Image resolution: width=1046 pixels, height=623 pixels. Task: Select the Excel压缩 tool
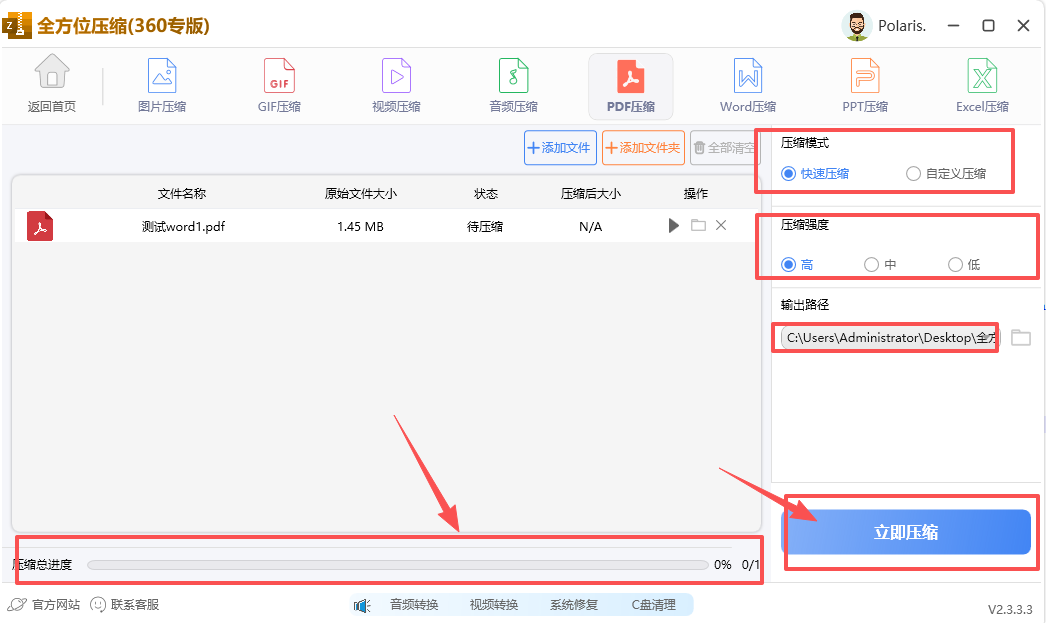pos(981,85)
